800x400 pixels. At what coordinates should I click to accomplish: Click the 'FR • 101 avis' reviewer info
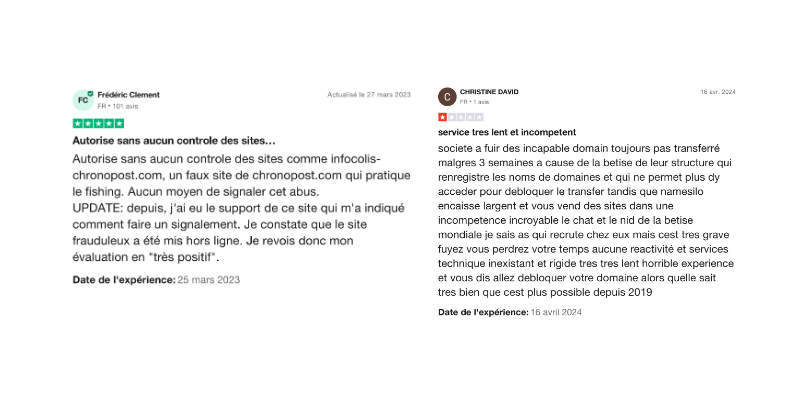pyautogui.click(x=117, y=104)
